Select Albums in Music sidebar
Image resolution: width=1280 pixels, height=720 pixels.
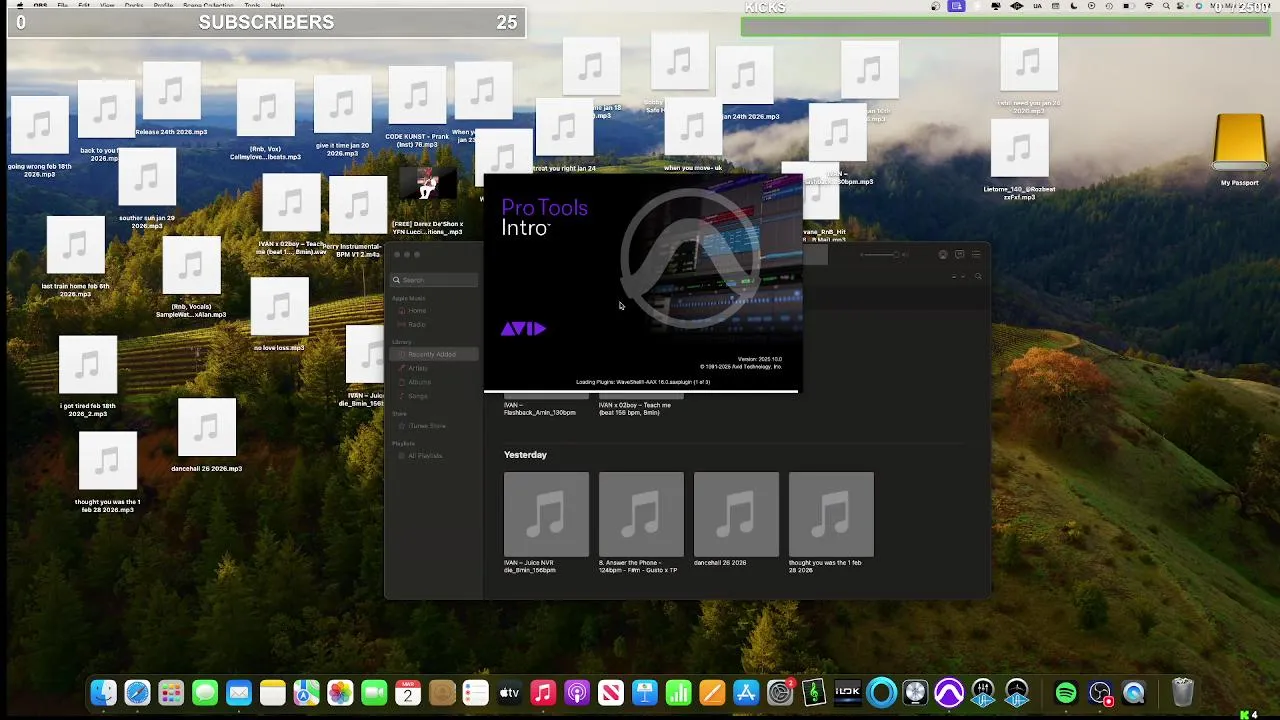pos(419,382)
